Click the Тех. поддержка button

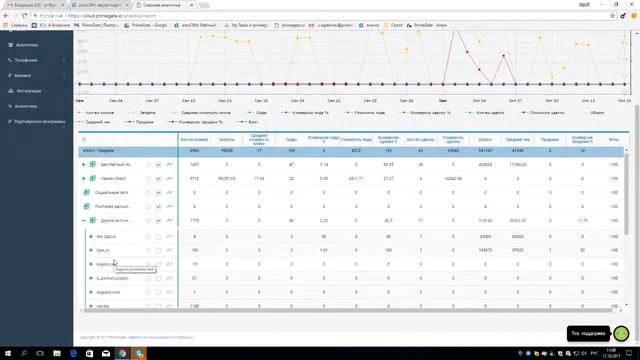coord(588,333)
